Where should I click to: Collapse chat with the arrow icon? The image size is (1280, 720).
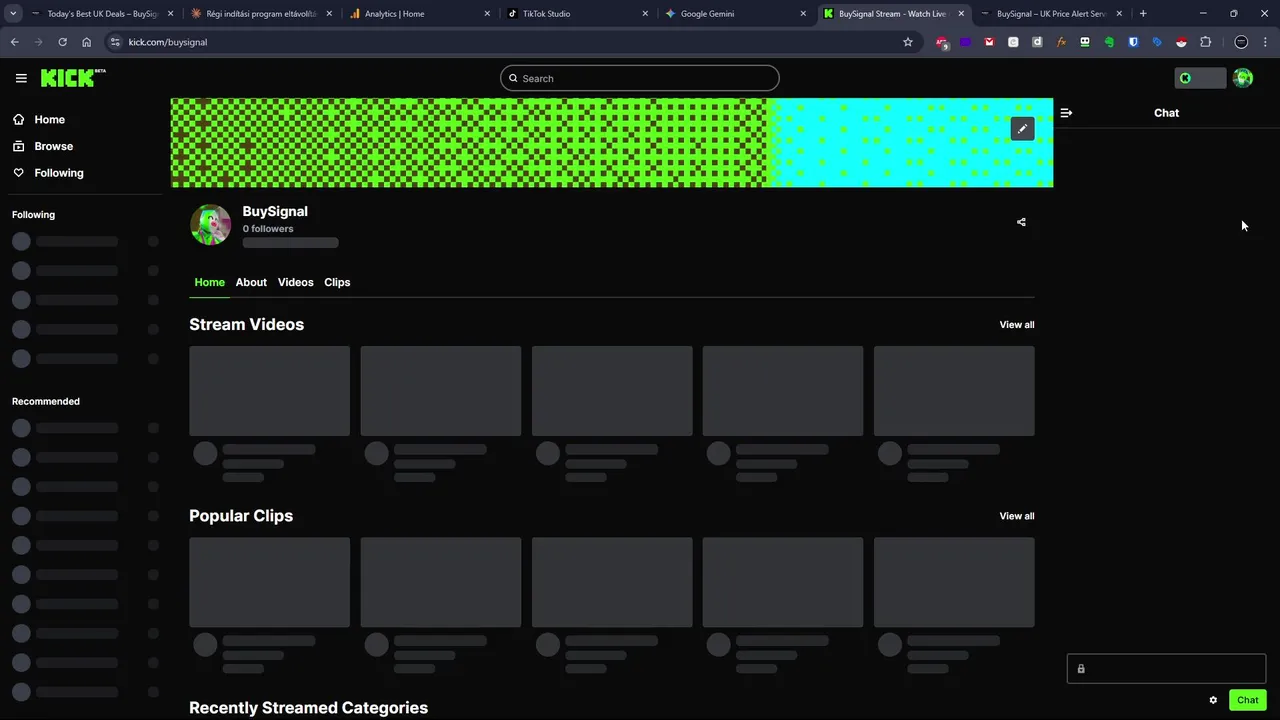pos(1066,113)
